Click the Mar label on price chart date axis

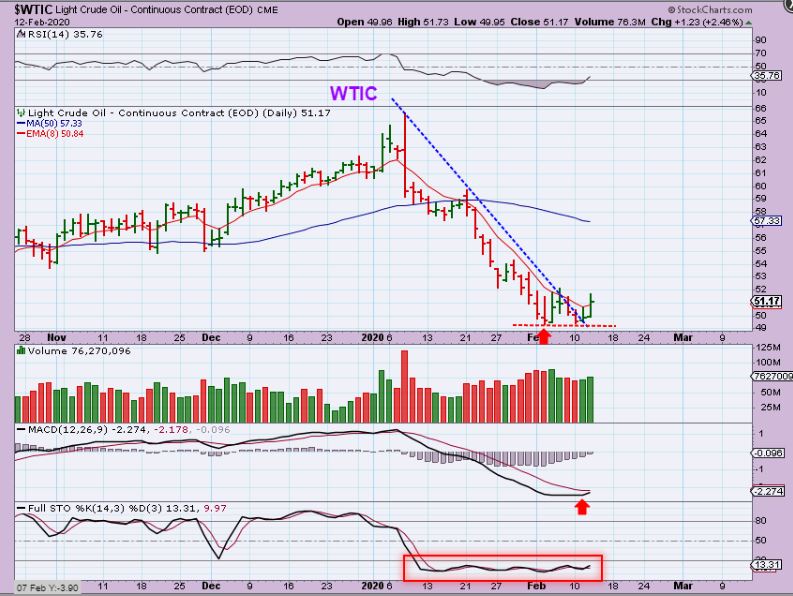coord(683,337)
